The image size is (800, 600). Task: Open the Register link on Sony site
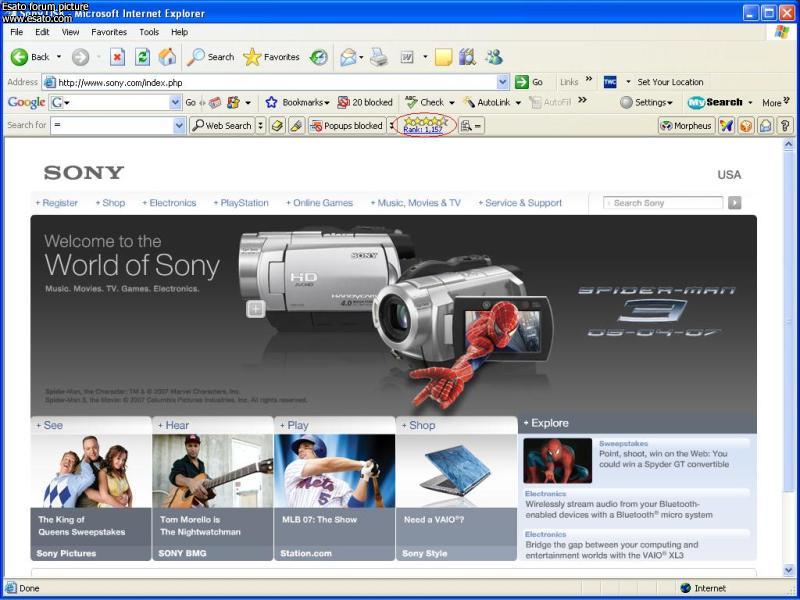(x=56, y=203)
